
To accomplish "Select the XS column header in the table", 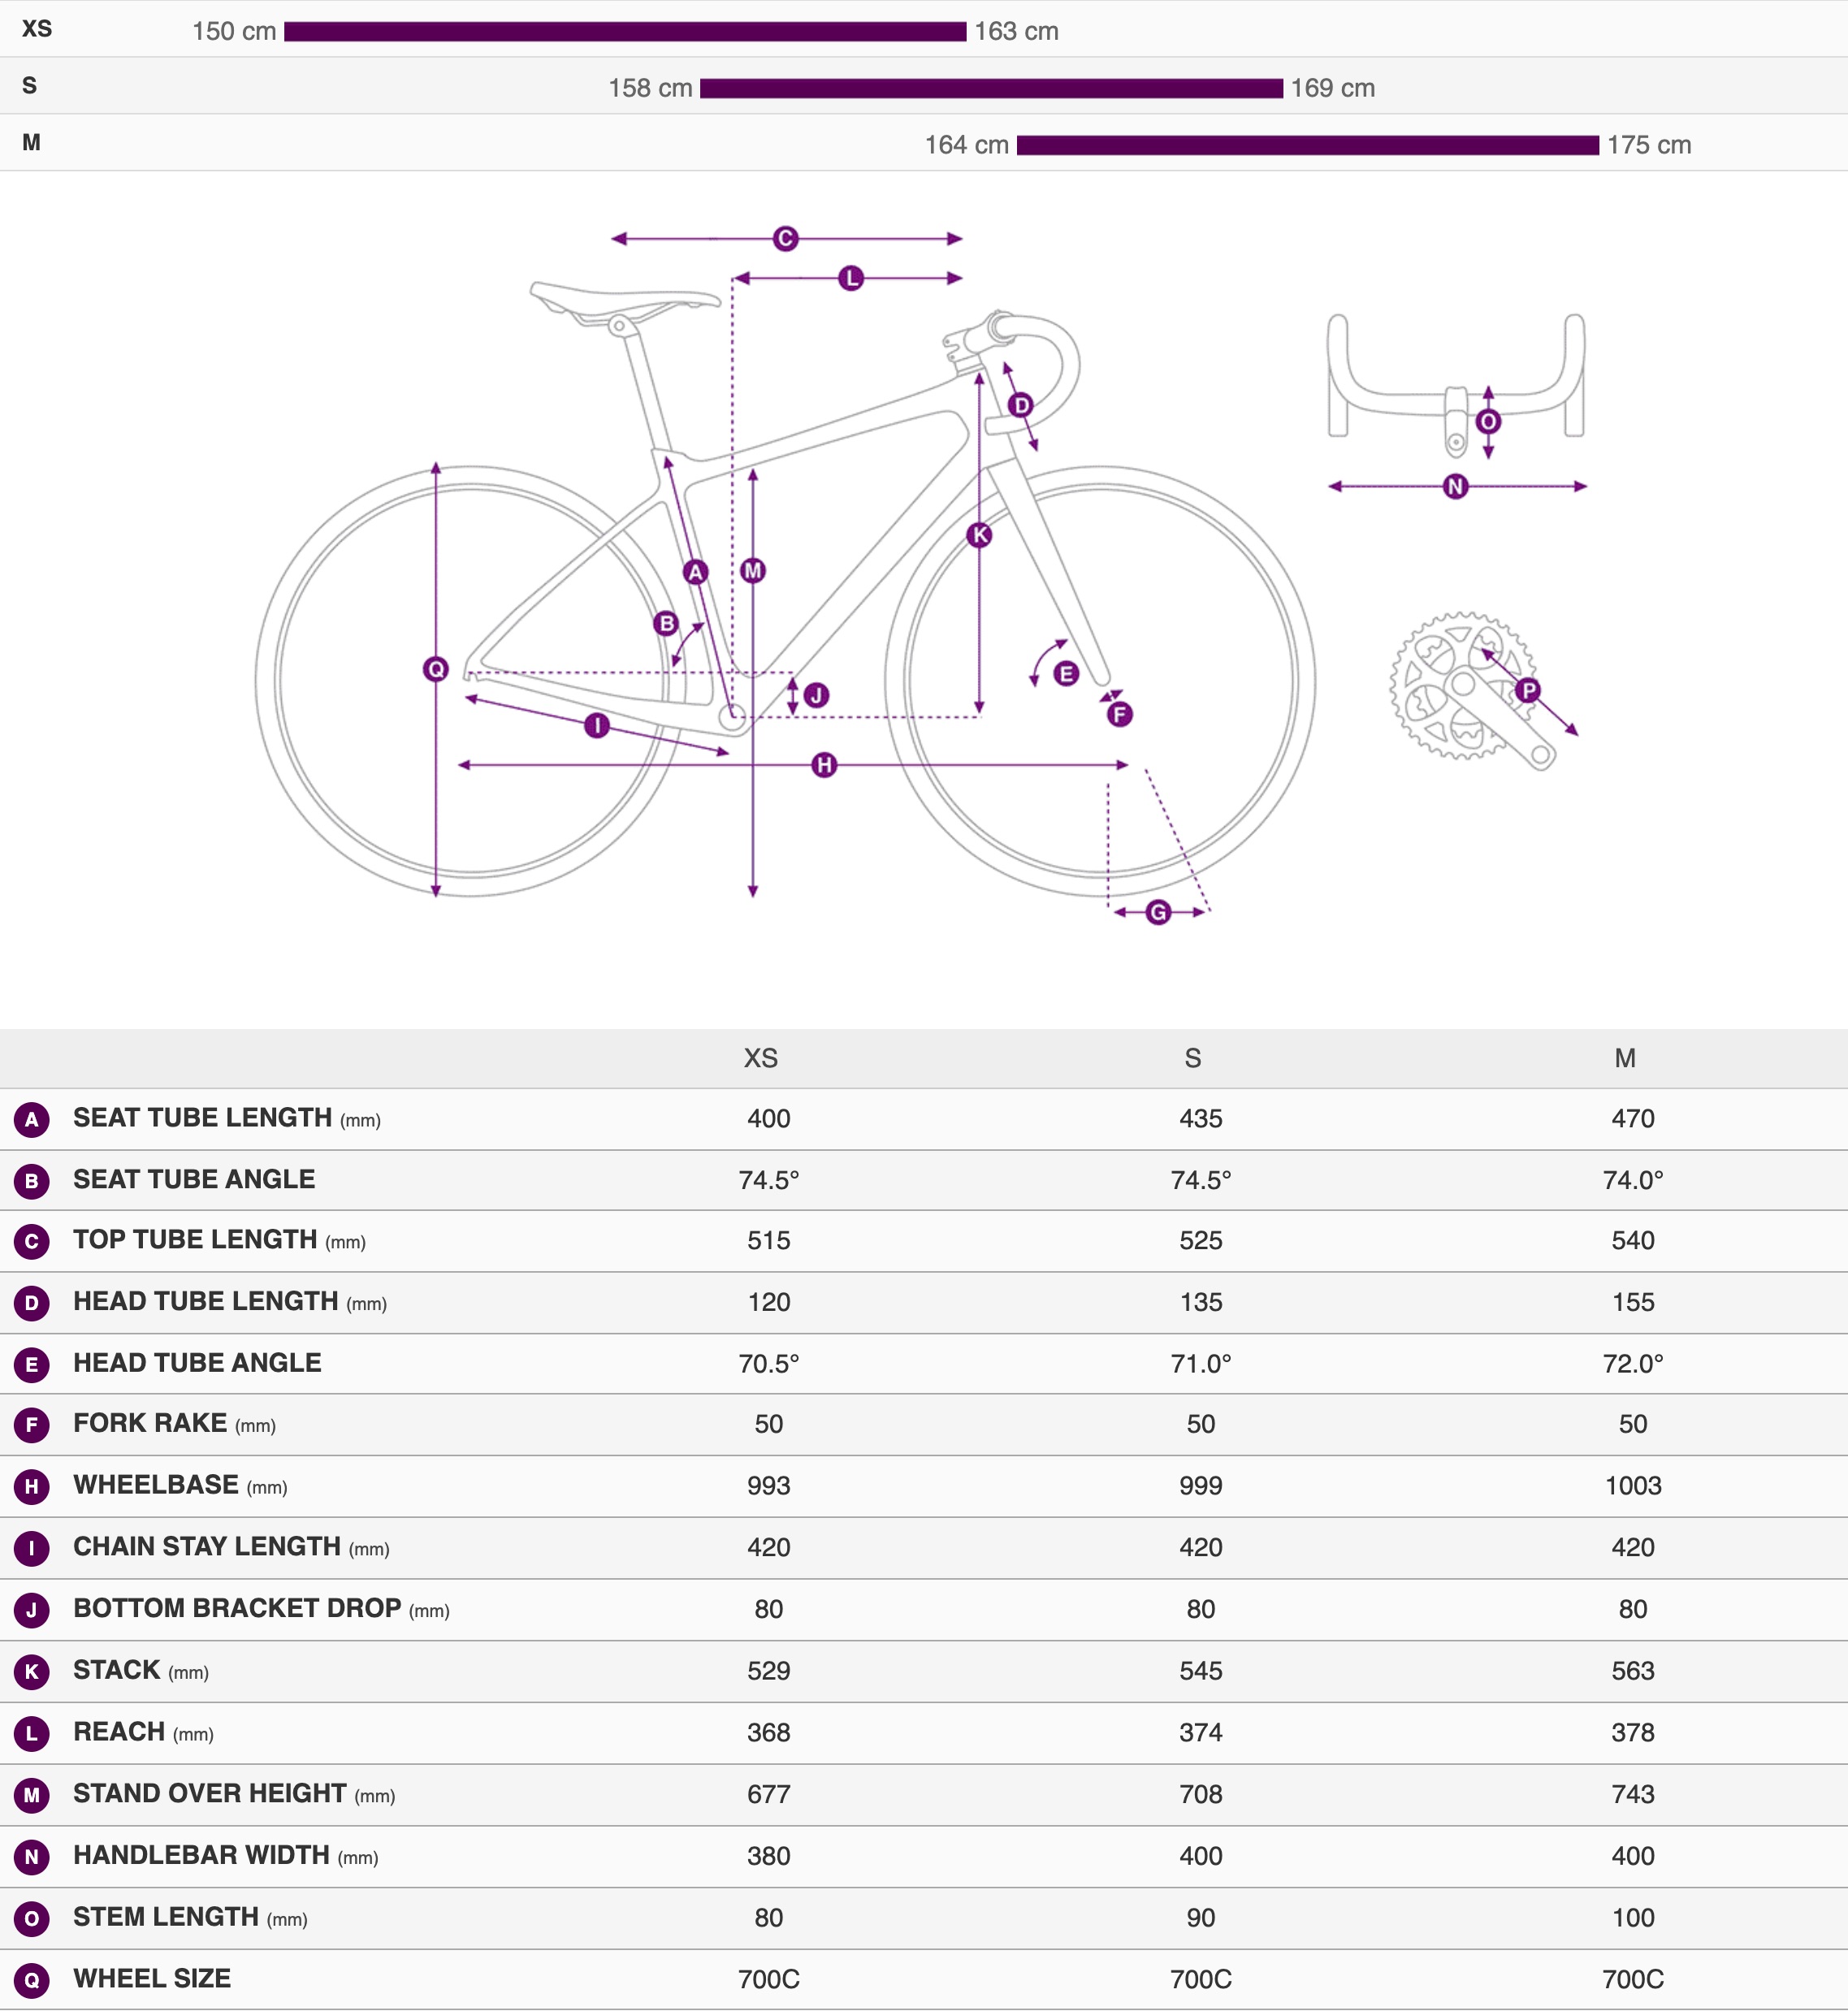I will point(760,1058).
